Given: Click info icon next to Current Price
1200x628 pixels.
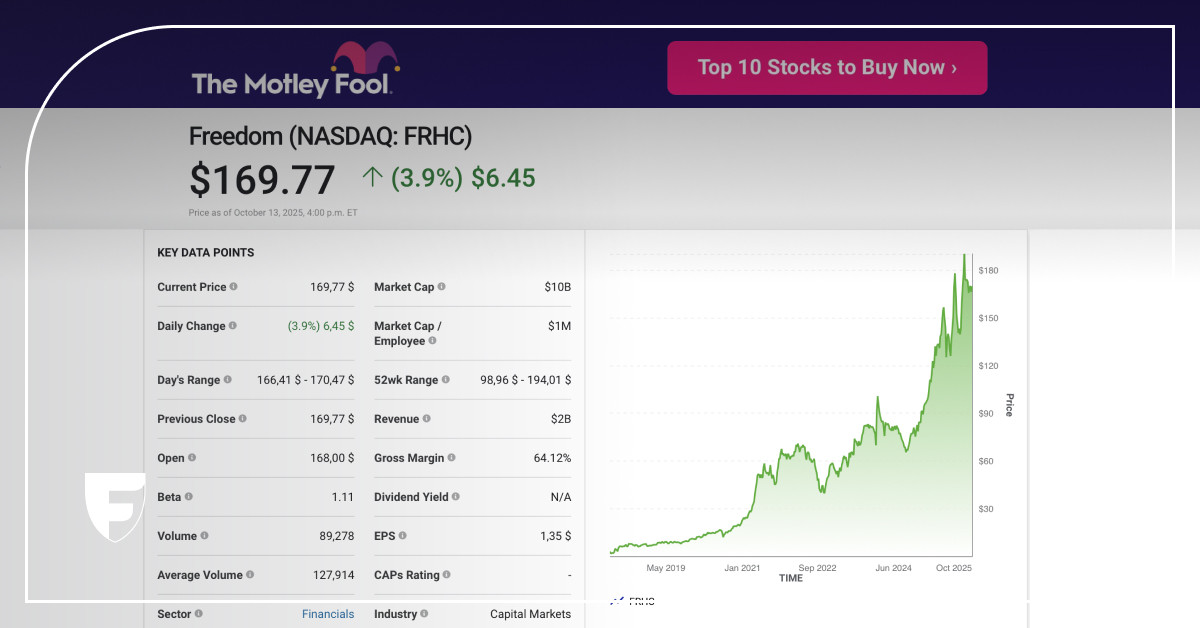Looking at the screenshot, I should [234, 287].
